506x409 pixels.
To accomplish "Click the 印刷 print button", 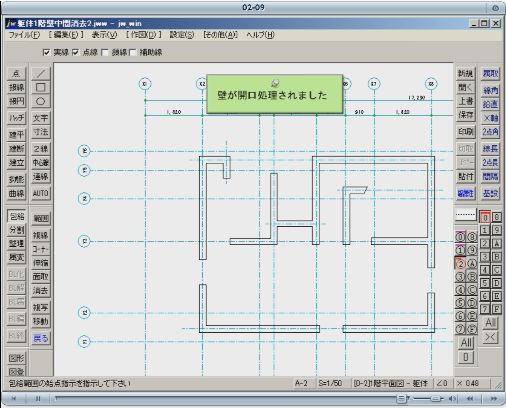I will tap(466, 132).
